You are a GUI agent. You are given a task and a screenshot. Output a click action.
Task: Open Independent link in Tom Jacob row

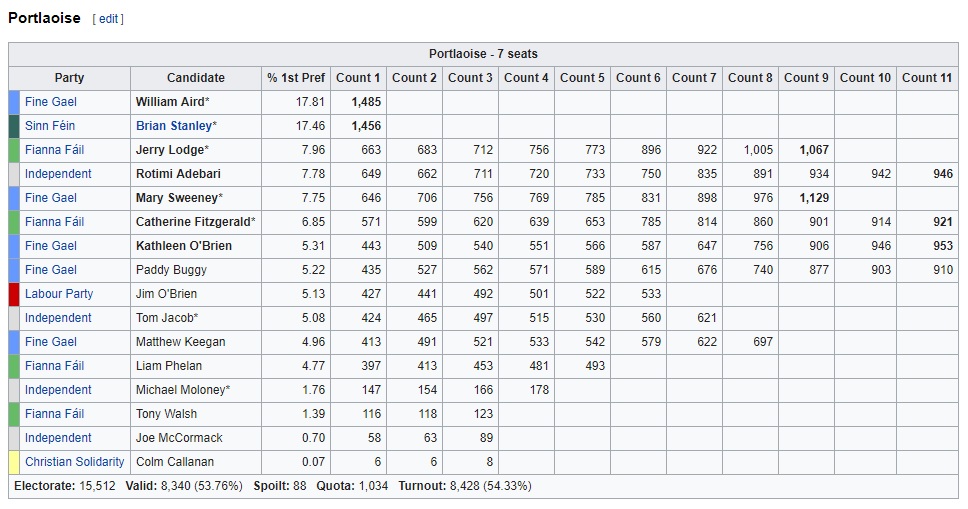58,318
